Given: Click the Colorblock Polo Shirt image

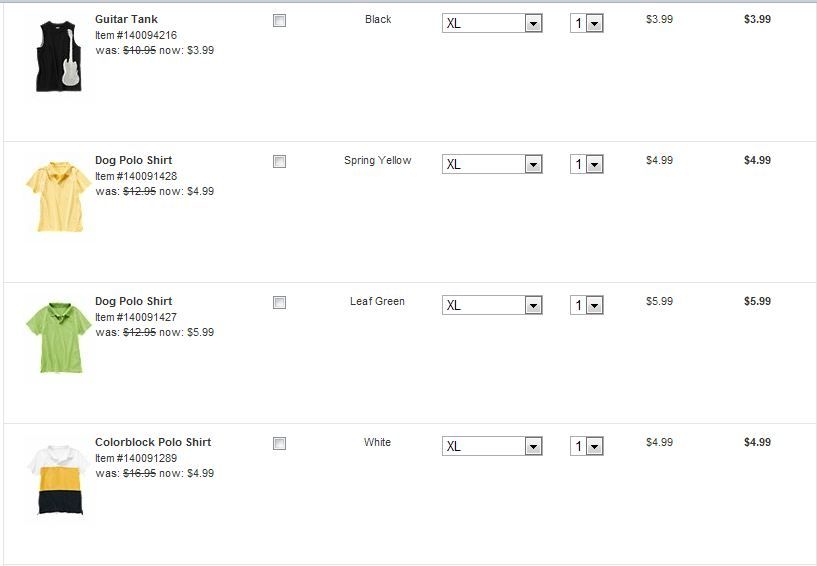Looking at the screenshot, I should coord(57,479).
